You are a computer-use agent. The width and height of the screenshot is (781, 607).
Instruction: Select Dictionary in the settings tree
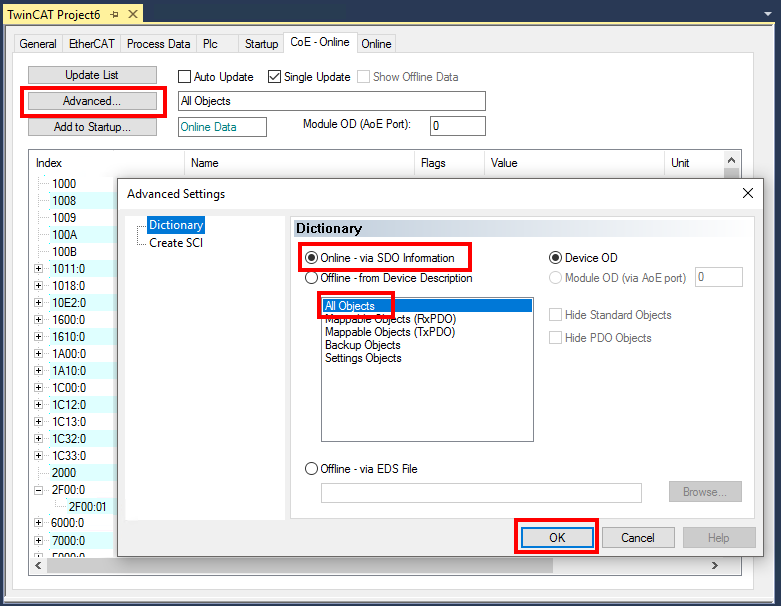click(x=176, y=225)
